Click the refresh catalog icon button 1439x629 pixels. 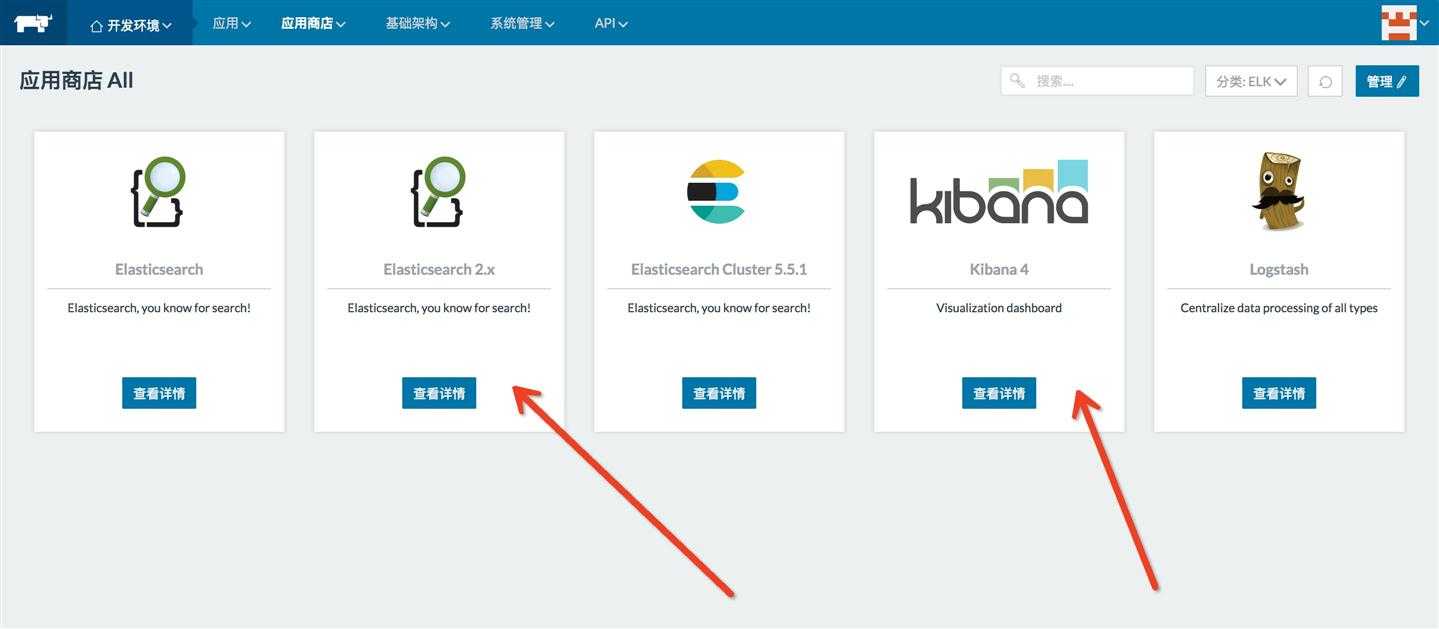pyautogui.click(x=1325, y=81)
